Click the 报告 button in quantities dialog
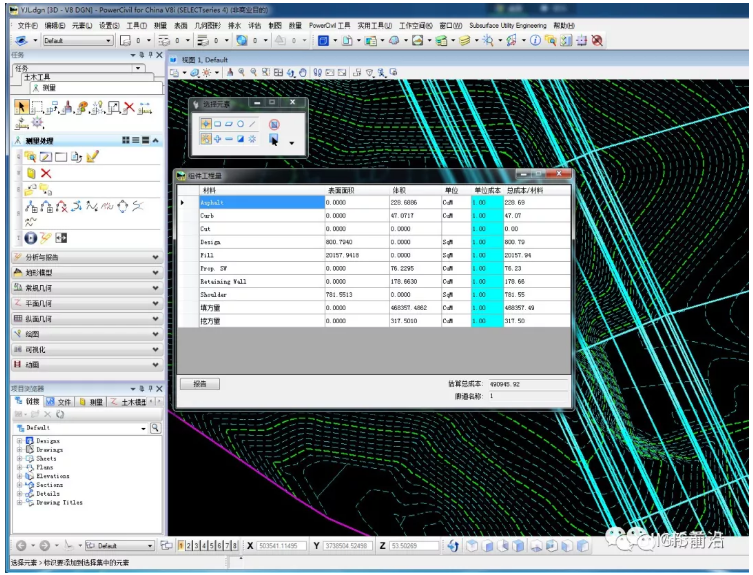This screenshot has width=753, height=575. 200,384
